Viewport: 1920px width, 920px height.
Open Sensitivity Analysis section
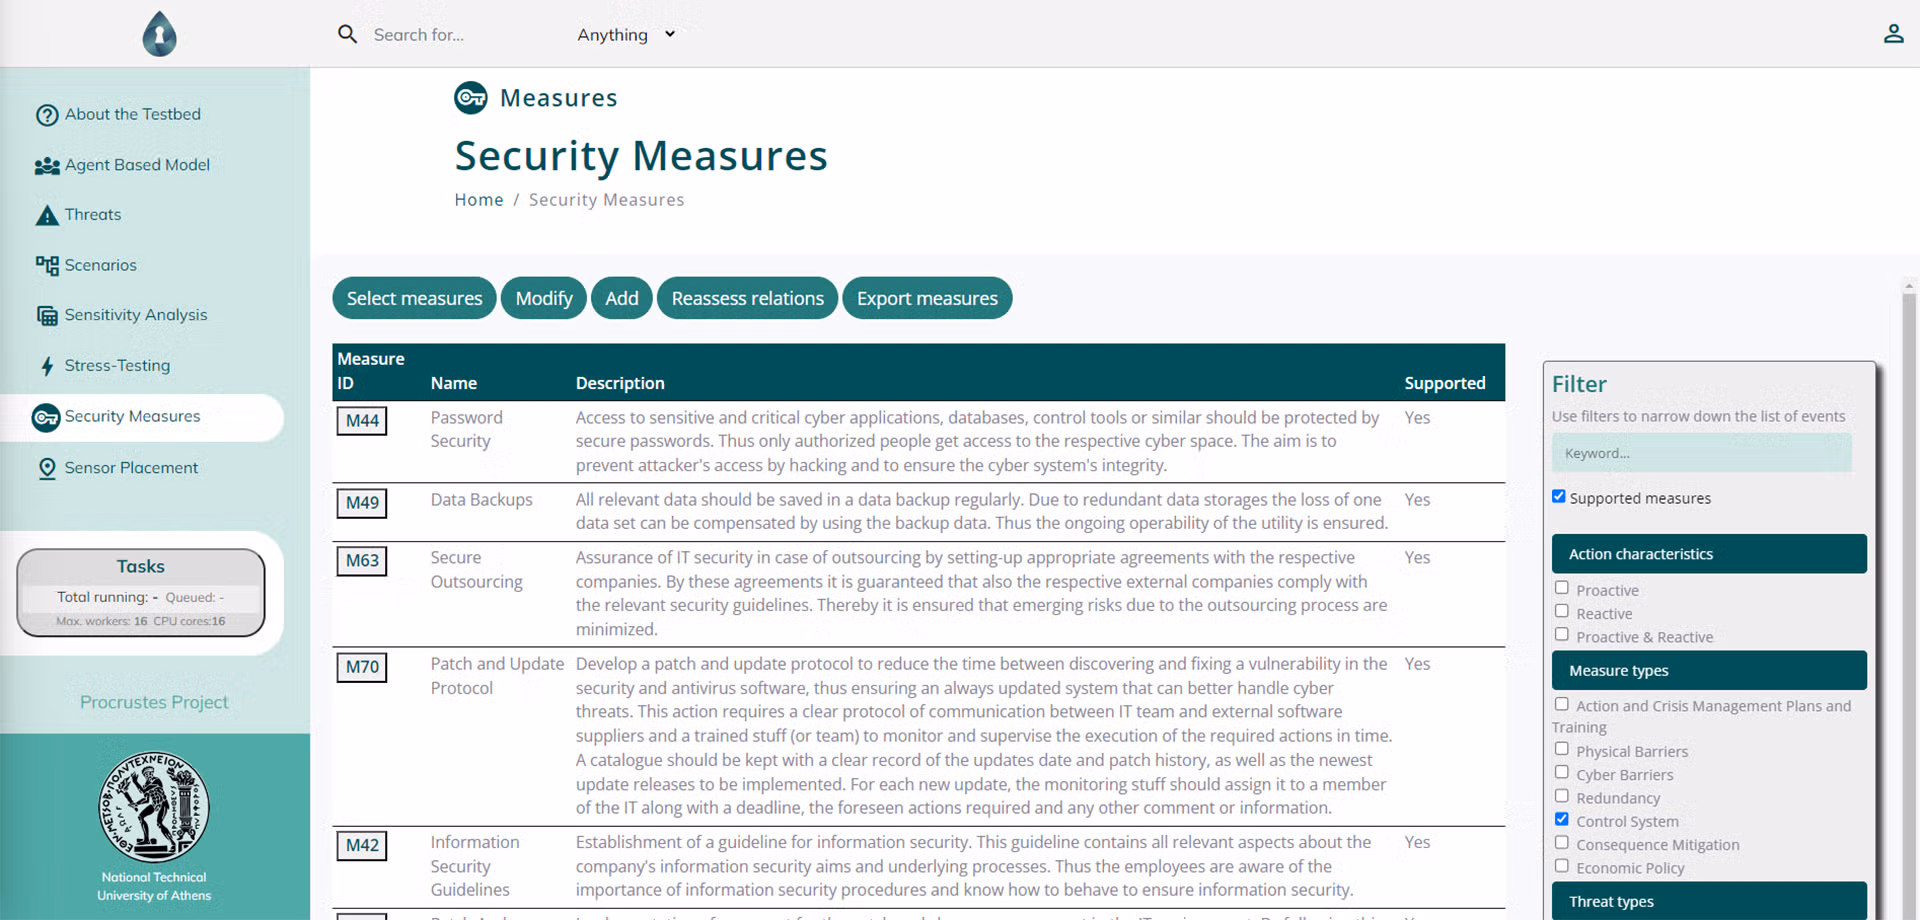tap(136, 315)
